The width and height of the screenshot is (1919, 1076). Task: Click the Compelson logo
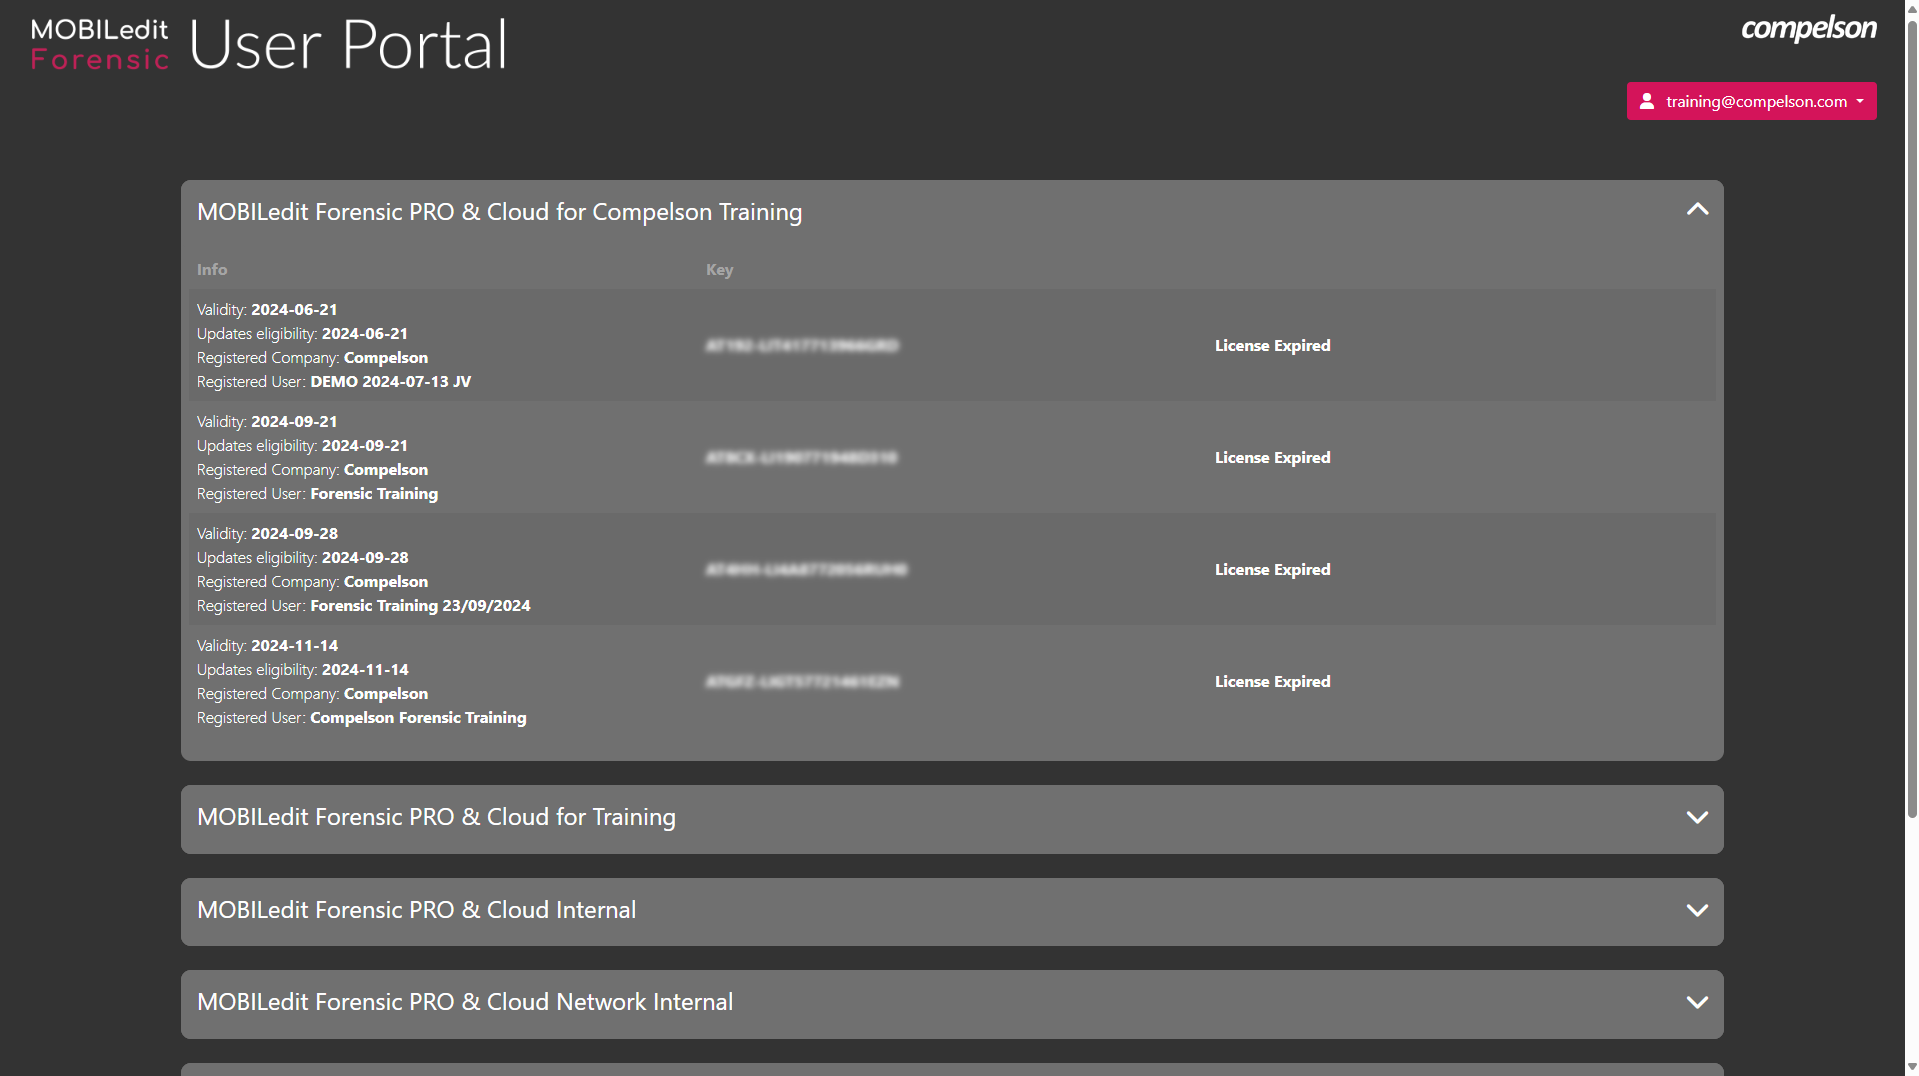coord(1808,28)
